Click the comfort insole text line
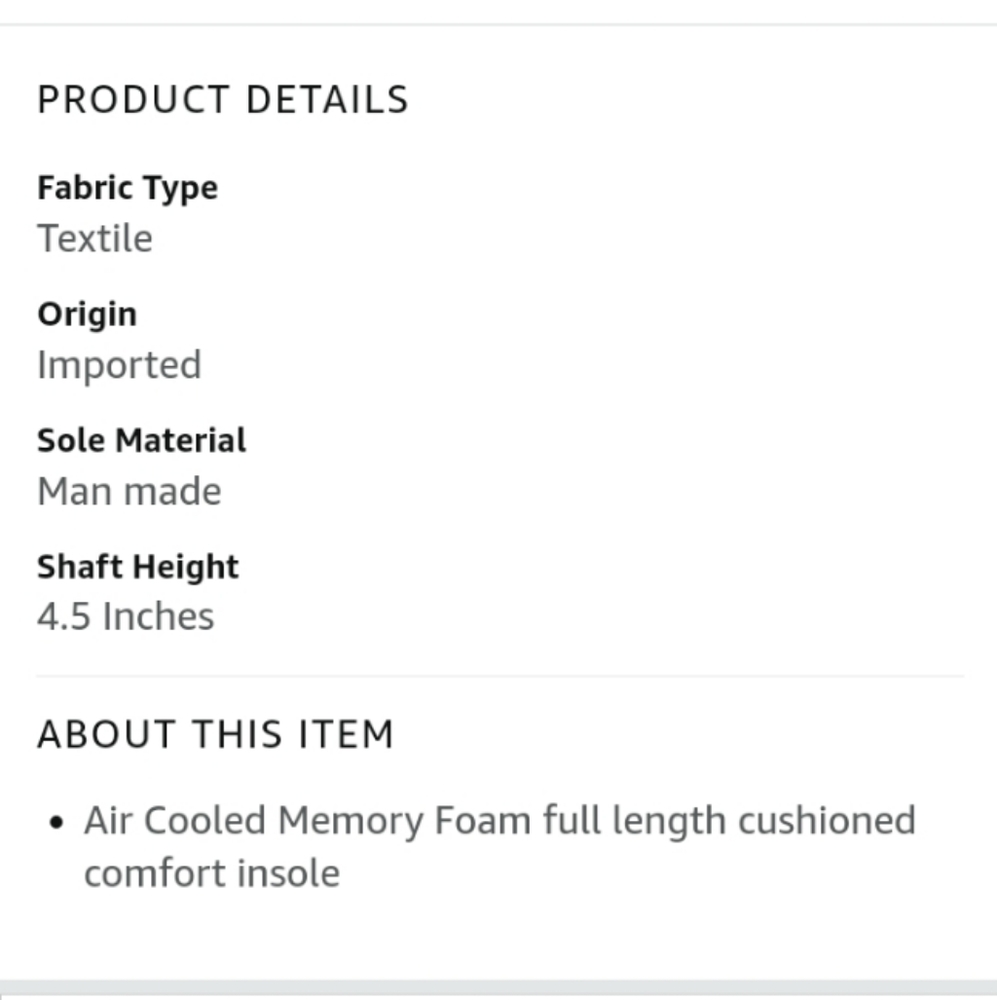Viewport: 997px width, 1000px height. click(212, 873)
